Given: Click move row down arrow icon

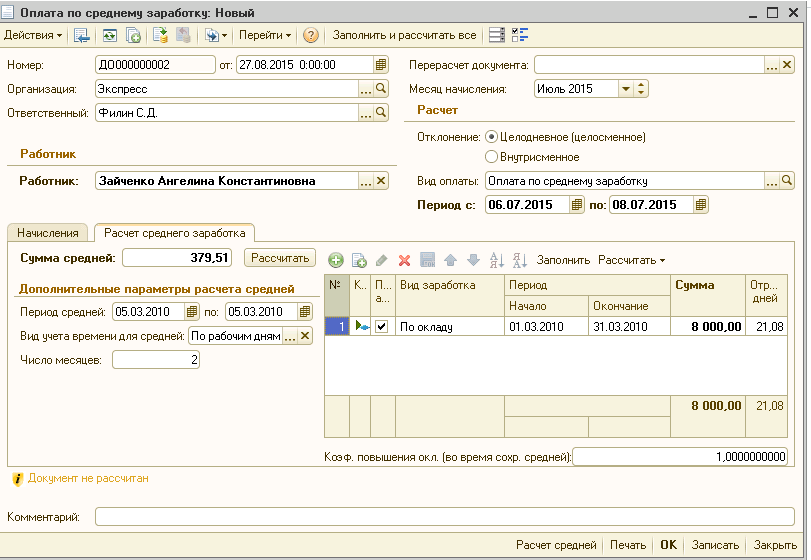Looking at the screenshot, I should pos(473,260).
